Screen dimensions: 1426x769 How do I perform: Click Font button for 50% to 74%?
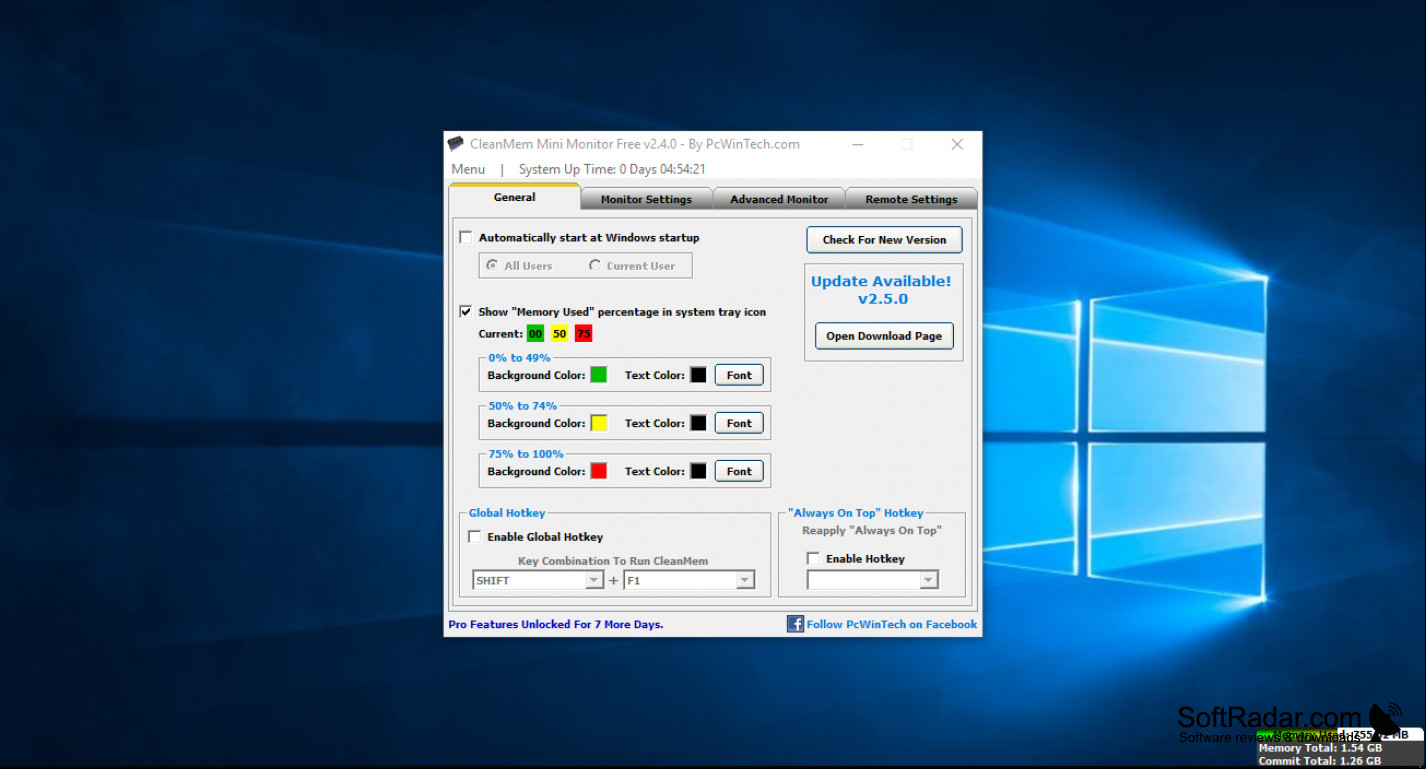point(739,423)
